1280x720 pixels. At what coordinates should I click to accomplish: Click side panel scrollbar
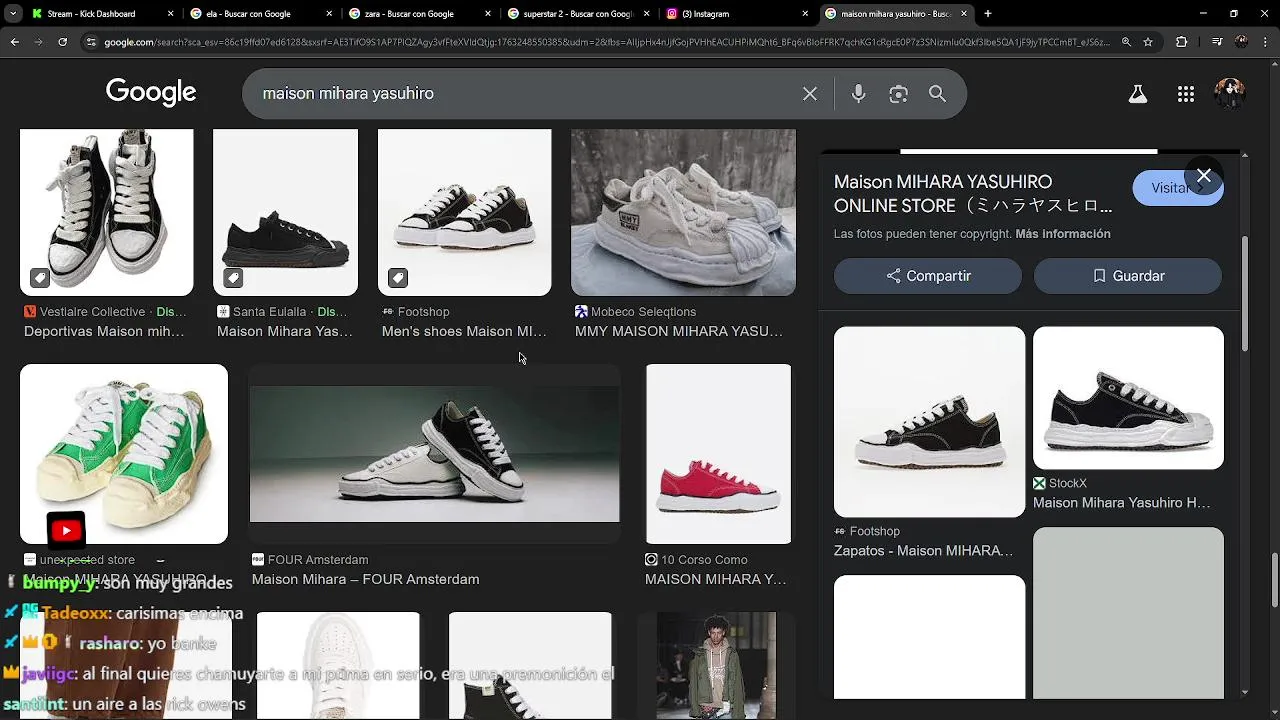(1245, 295)
